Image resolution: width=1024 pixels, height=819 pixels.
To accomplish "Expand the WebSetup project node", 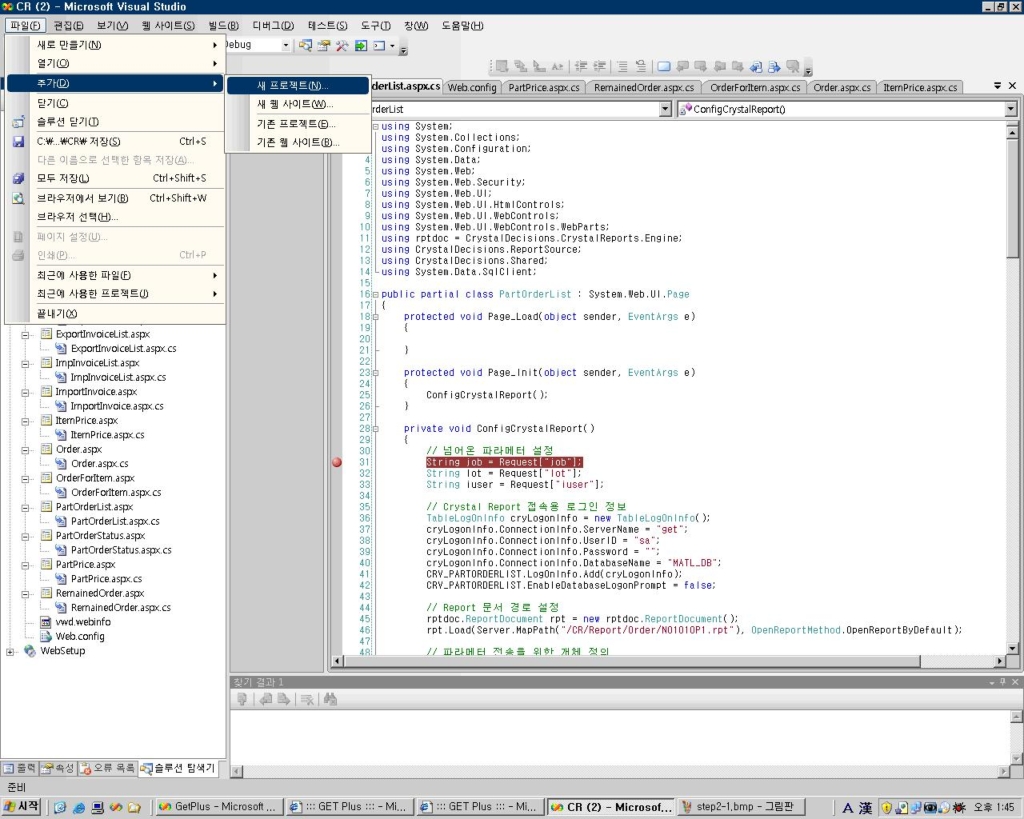I will tap(10, 651).
